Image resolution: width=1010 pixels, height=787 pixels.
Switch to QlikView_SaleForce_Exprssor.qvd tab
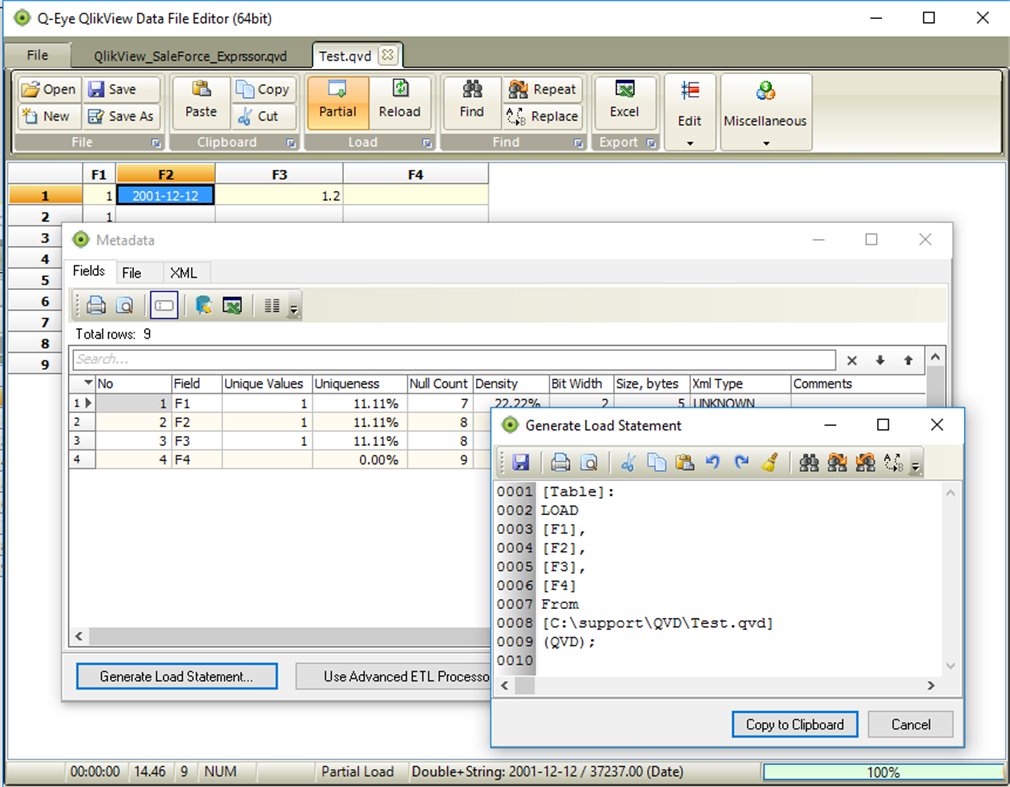point(190,56)
